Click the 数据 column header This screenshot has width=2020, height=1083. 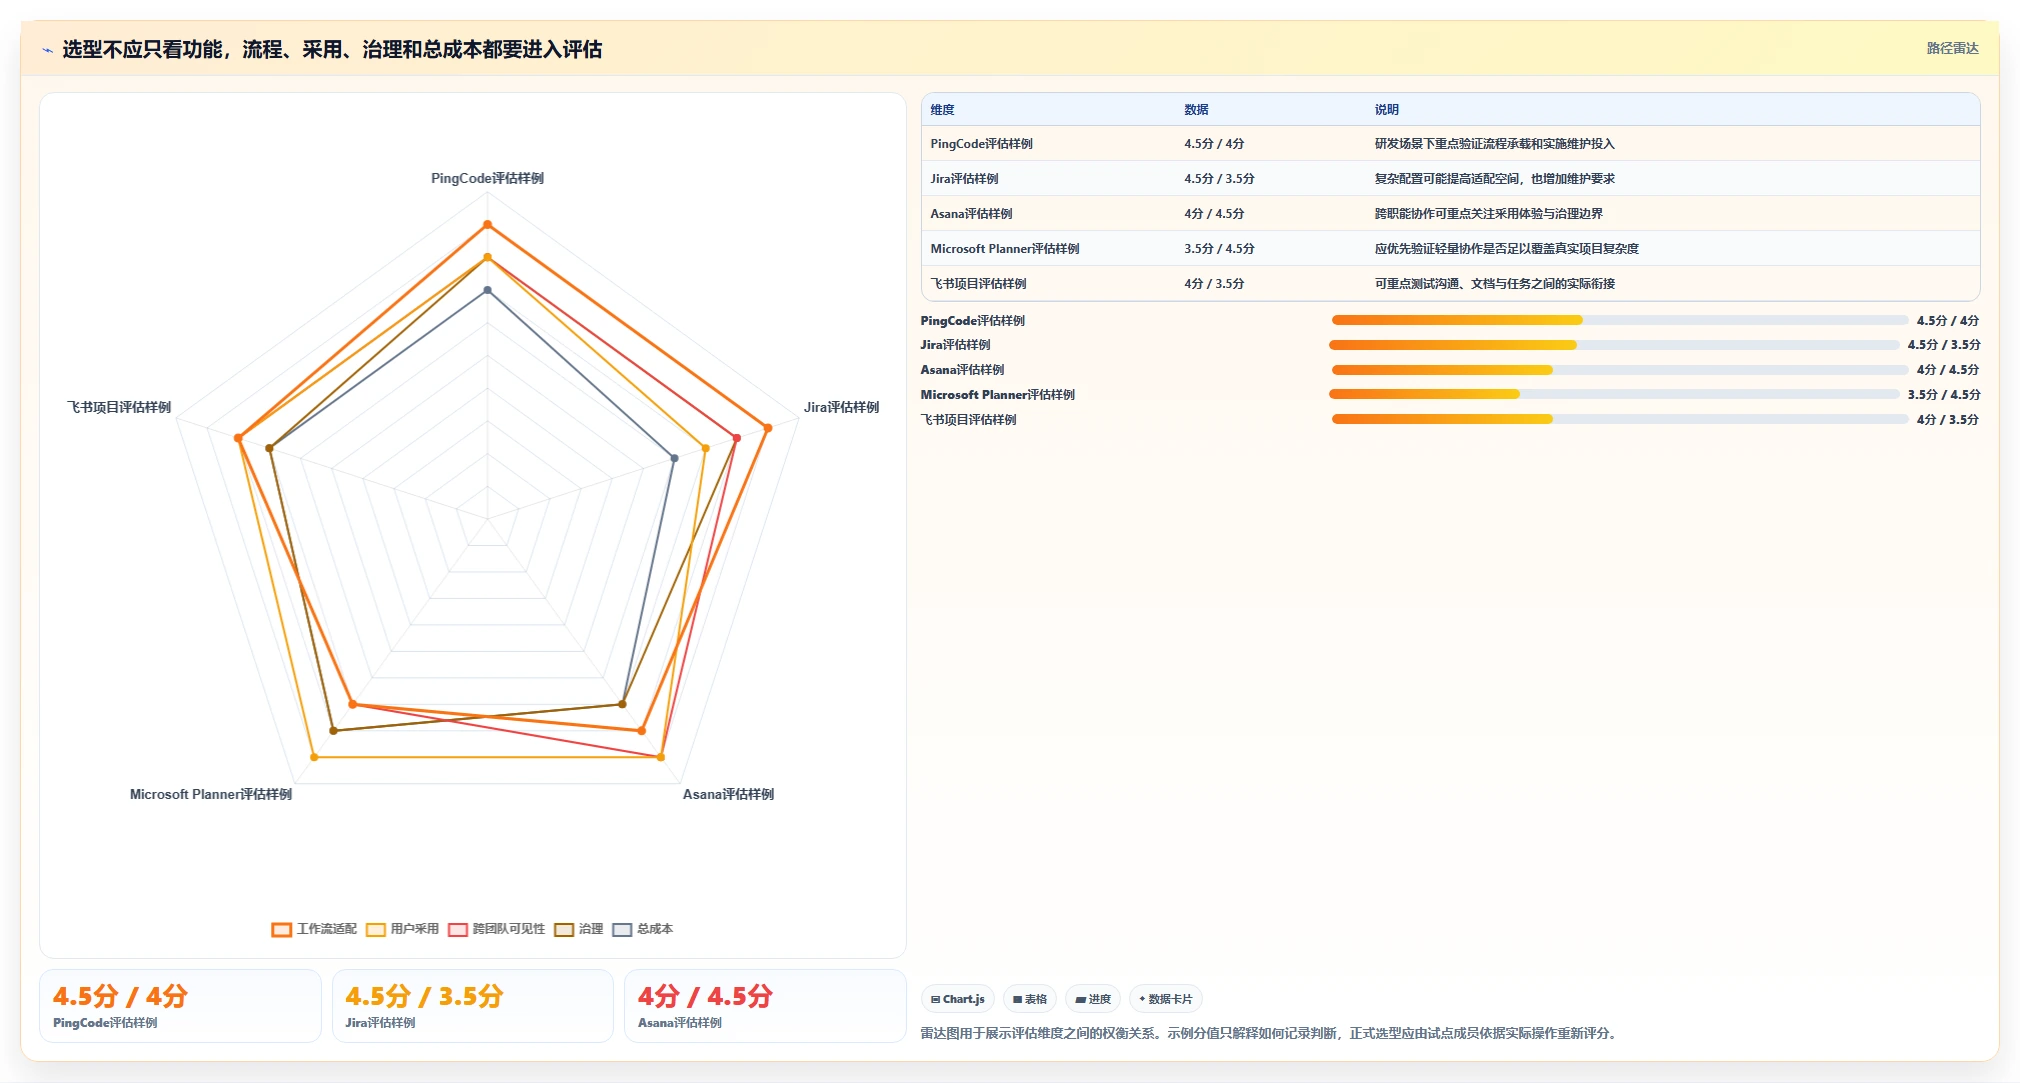1196,110
